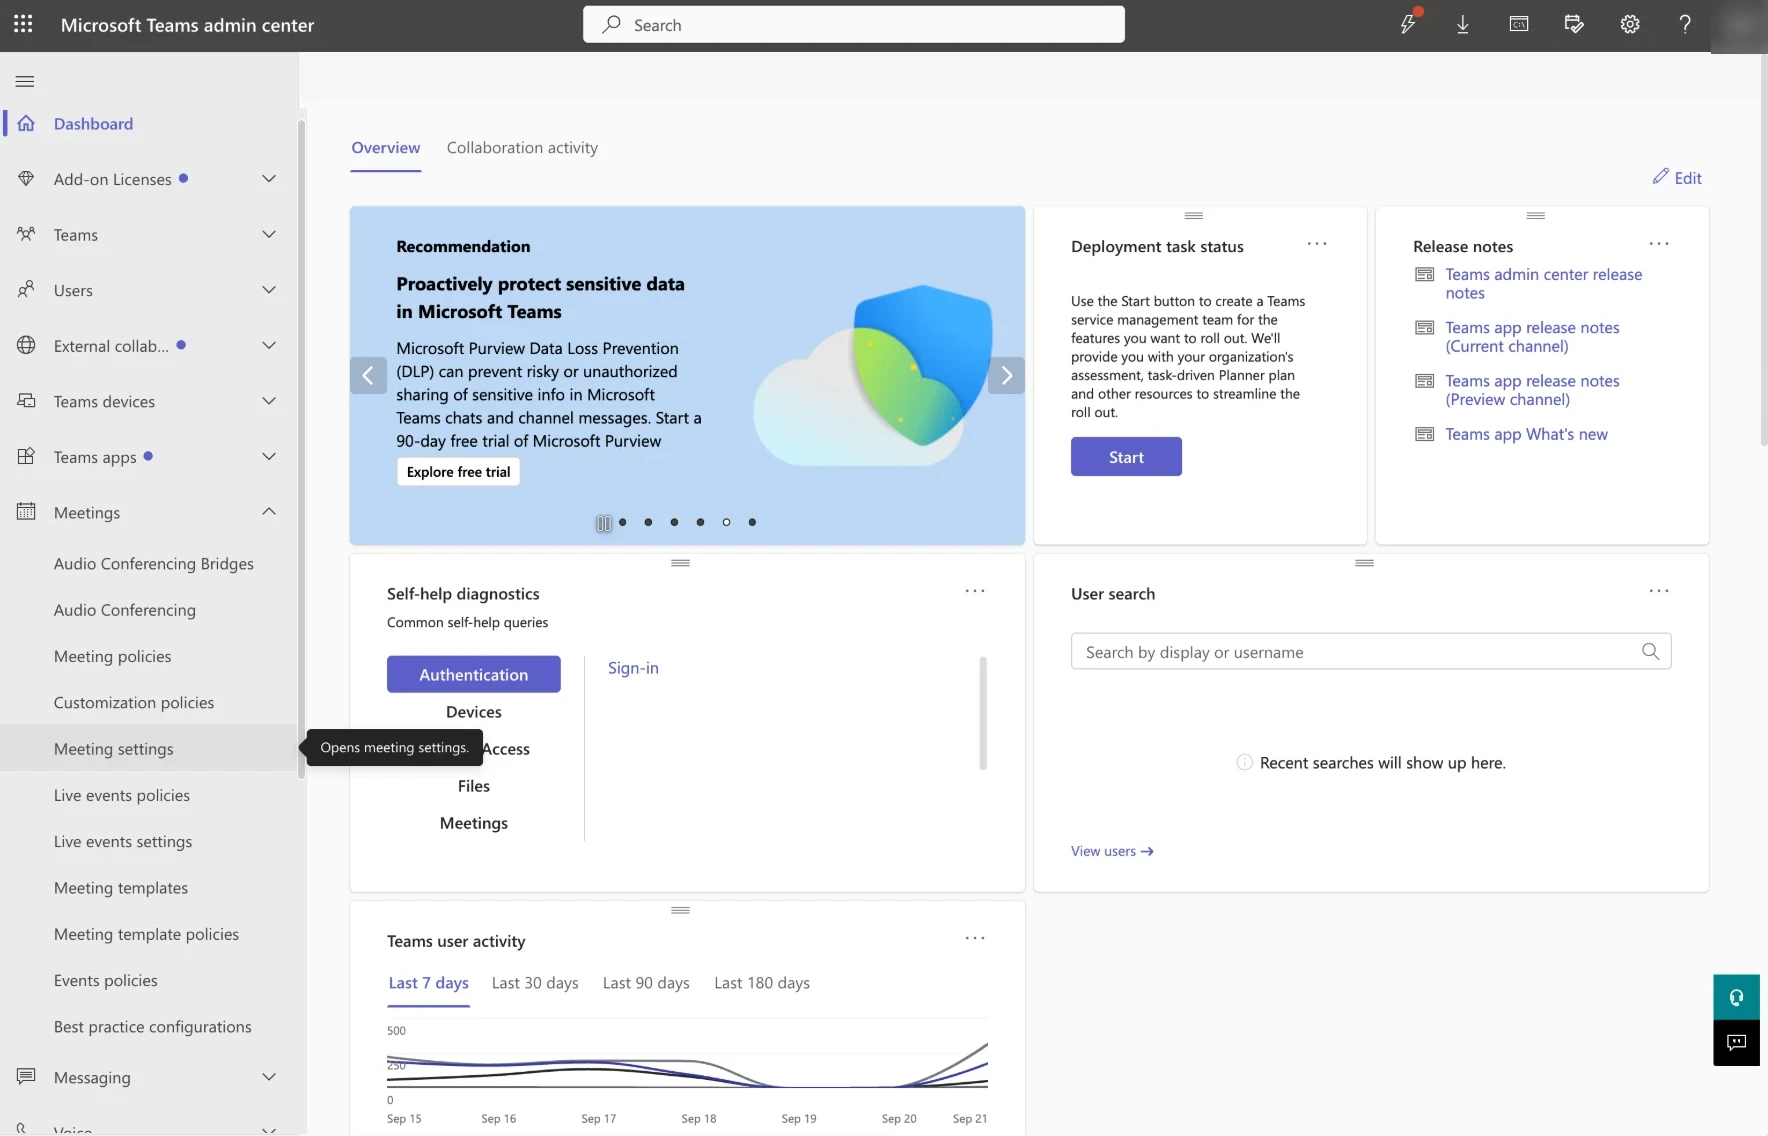Expand the External collaboration section
This screenshot has height=1136, width=1768.
click(269, 346)
